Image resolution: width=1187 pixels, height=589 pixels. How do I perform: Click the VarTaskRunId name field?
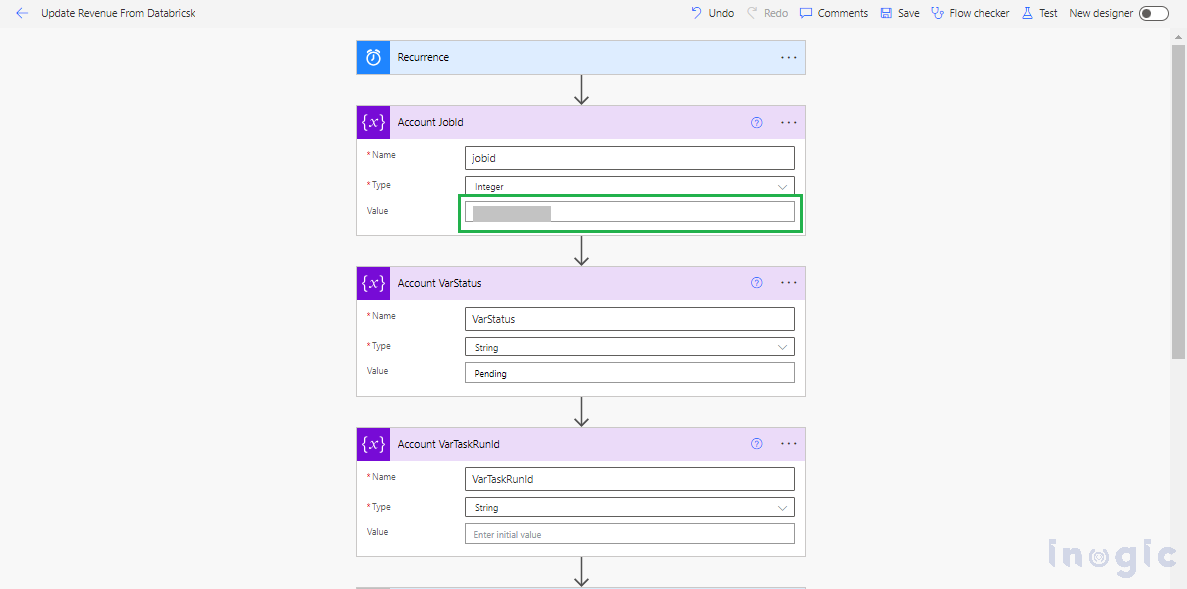[630, 479]
